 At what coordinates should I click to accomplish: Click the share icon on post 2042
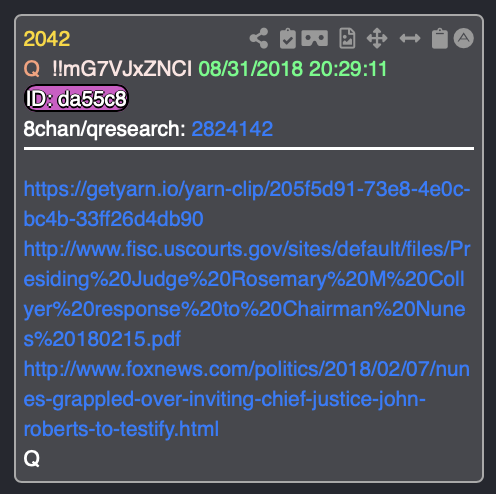tap(259, 38)
